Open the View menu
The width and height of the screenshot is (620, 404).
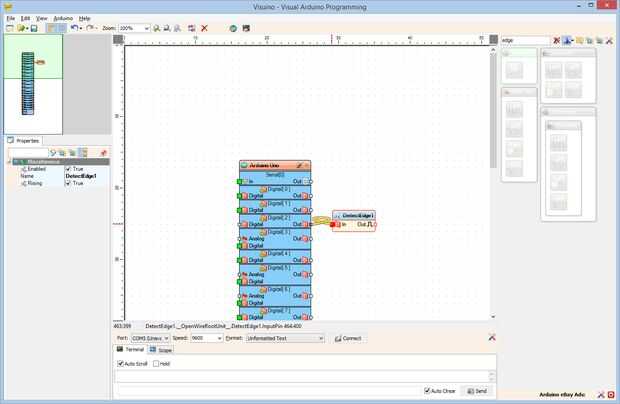[x=42, y=19]
